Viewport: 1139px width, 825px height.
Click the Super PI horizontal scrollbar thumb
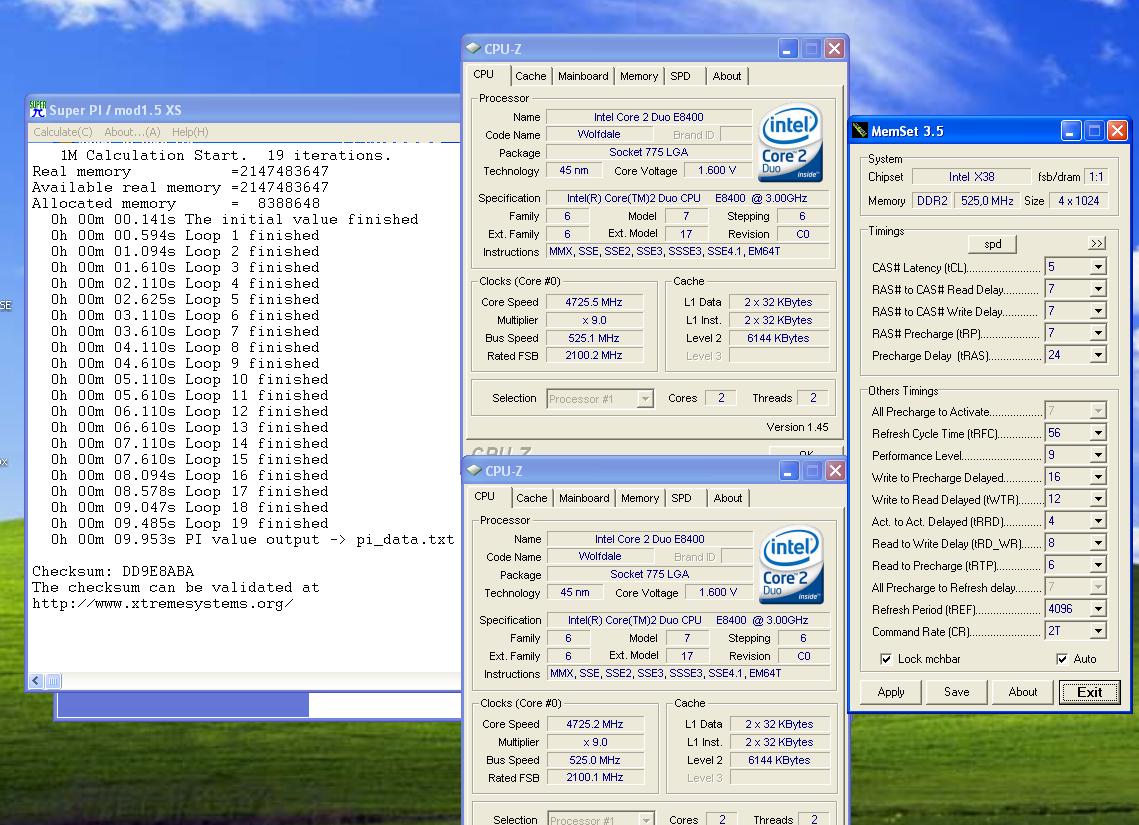pyautogui.click(x=53, y=680)
